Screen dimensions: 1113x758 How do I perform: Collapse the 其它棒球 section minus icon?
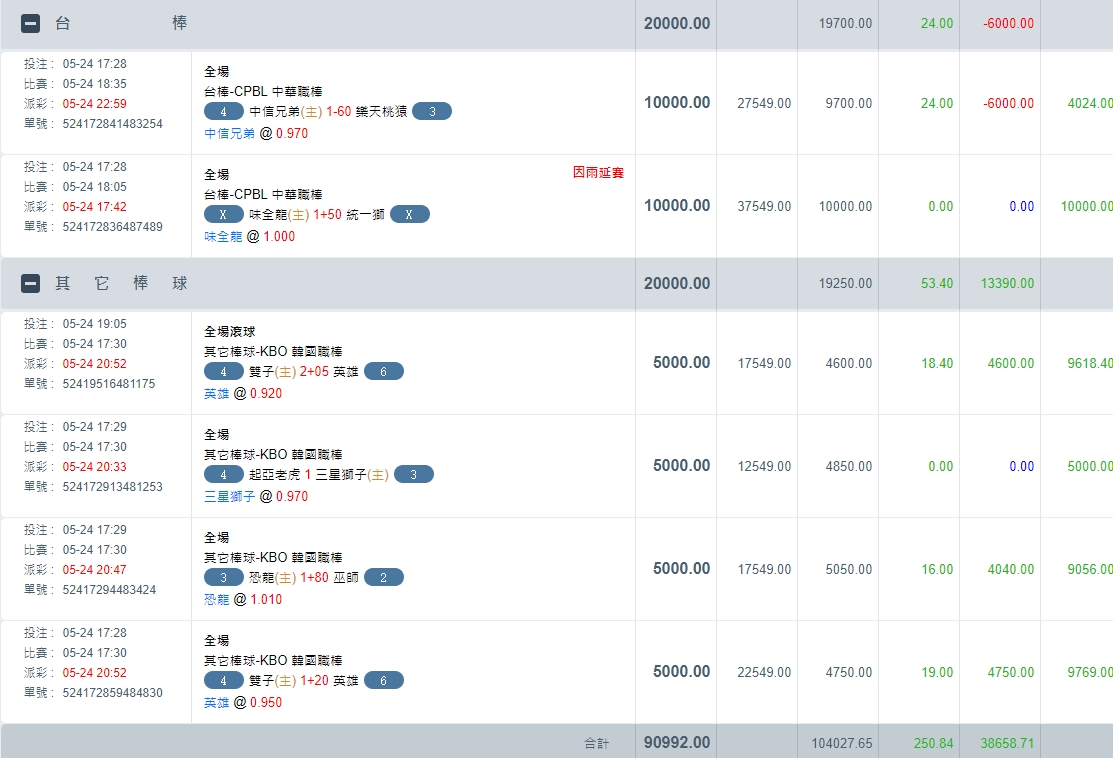pos(31,284)
